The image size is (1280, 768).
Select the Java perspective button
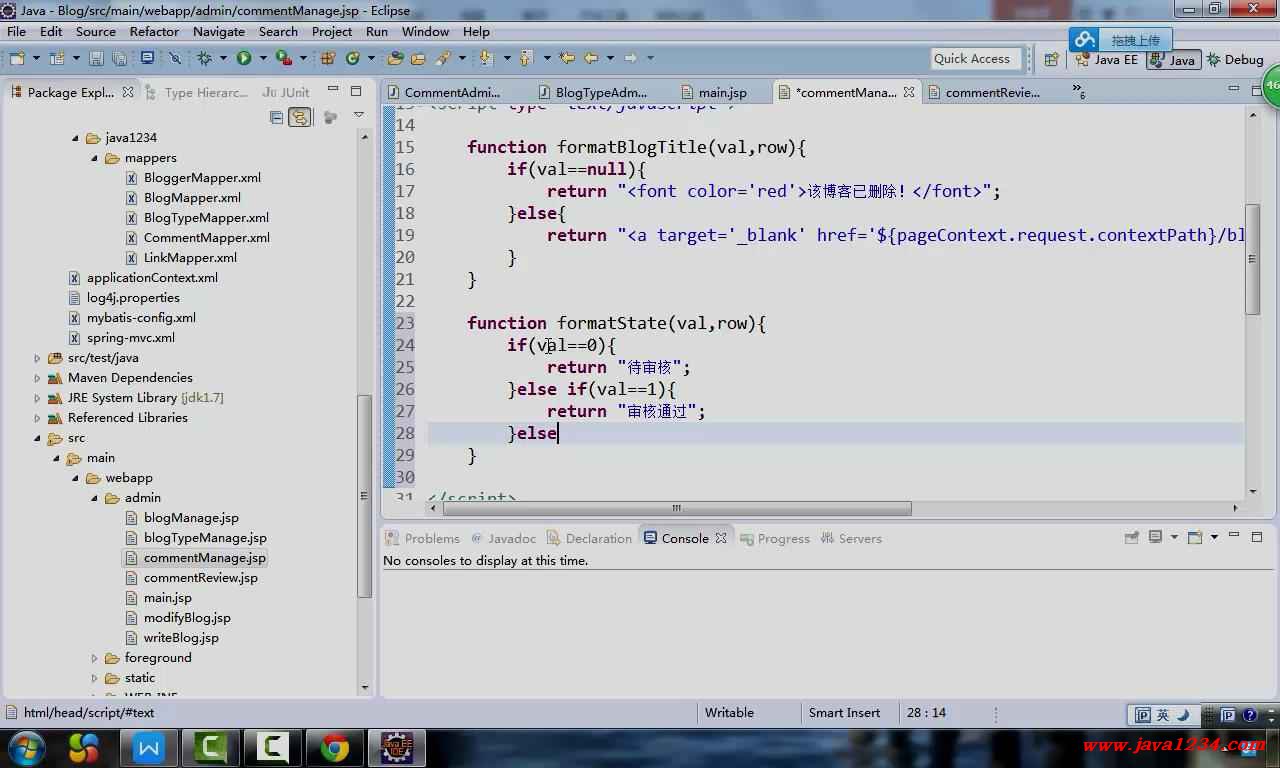tap(1172, 60)
